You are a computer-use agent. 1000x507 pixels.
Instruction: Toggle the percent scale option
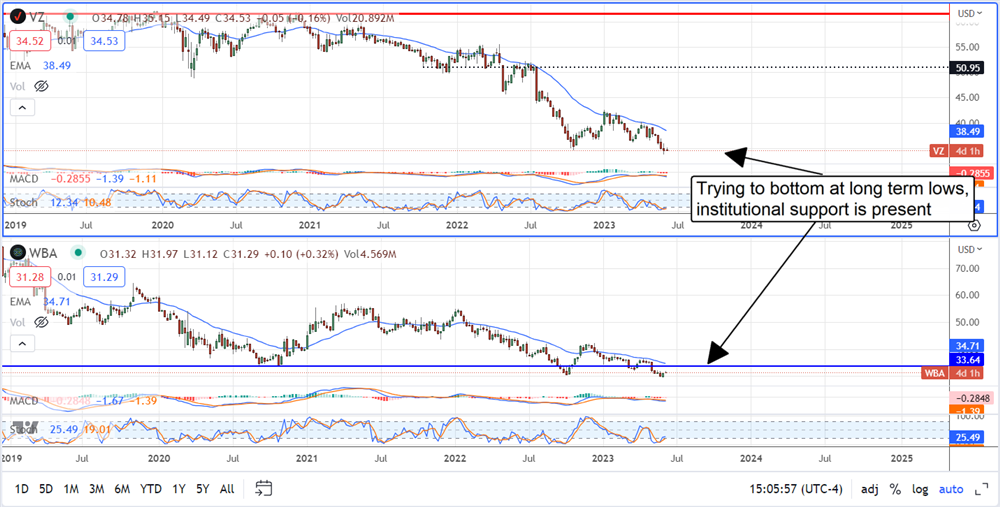point(896,489)
